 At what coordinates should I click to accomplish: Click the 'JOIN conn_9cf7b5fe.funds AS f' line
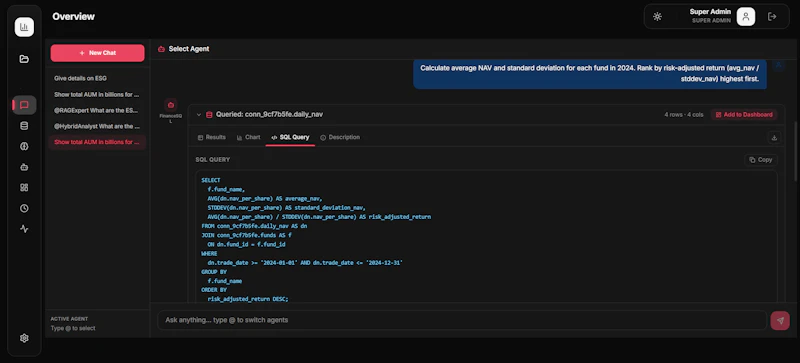[x=246, y=235]
